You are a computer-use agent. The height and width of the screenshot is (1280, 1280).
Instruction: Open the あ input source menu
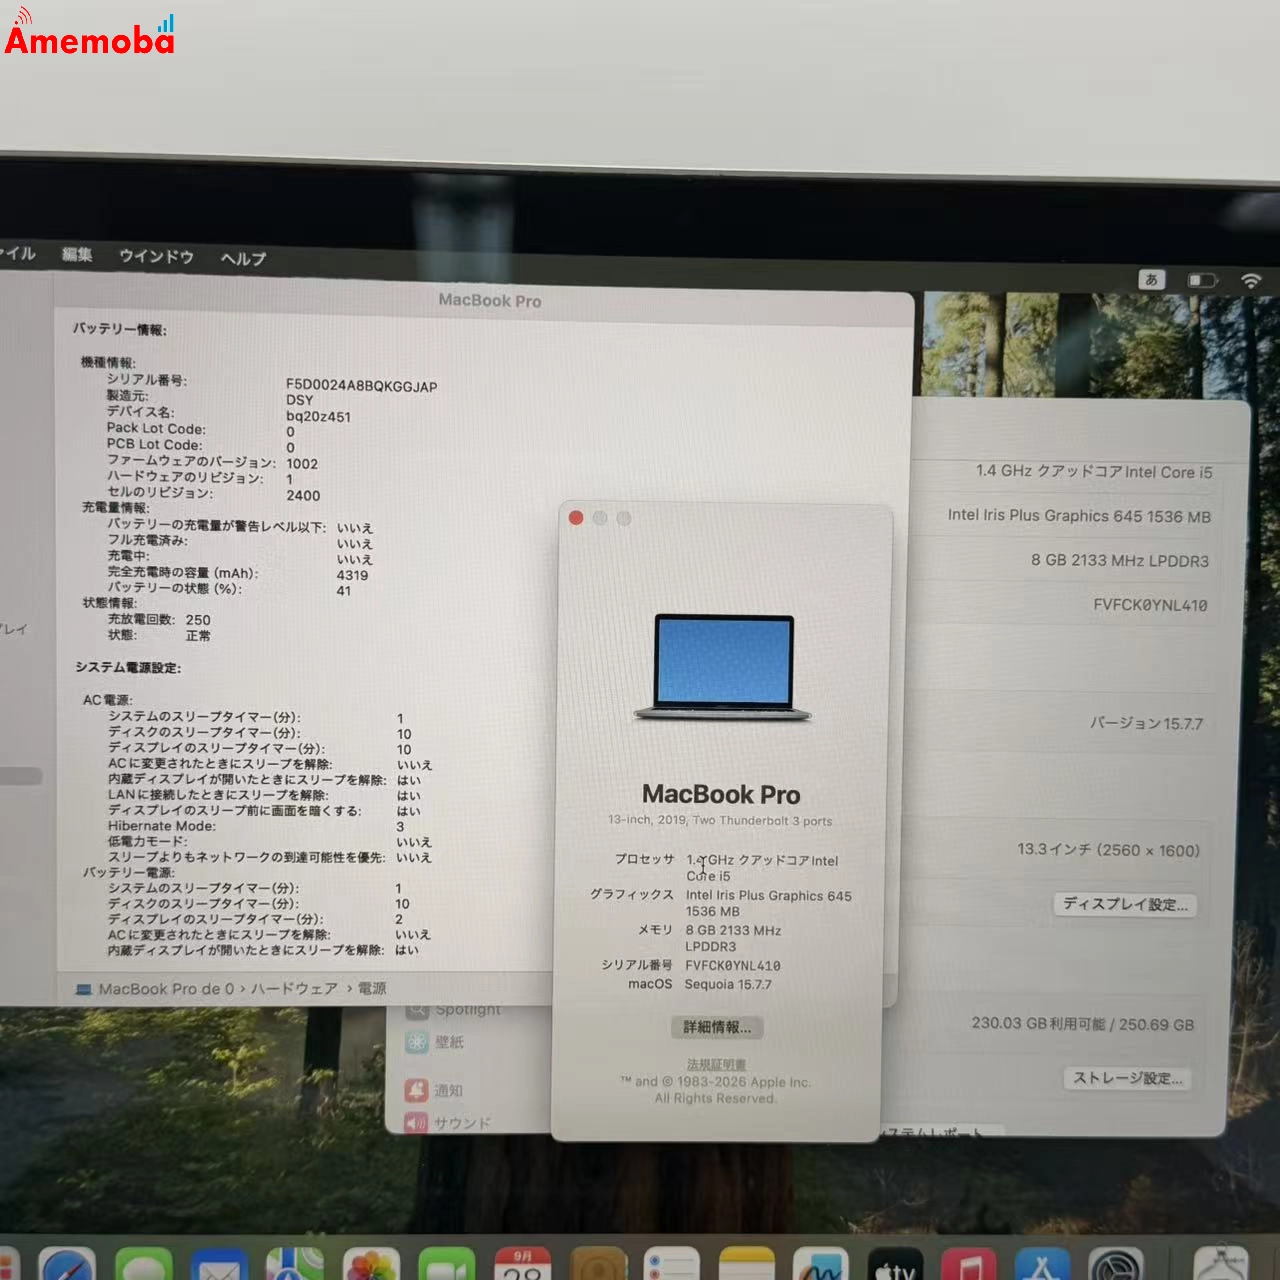(x=1152, y=280)
